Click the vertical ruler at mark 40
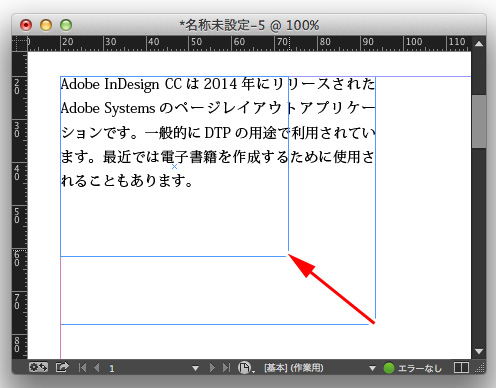The width and height of the screenshot is (496, 388). [17, 173]
